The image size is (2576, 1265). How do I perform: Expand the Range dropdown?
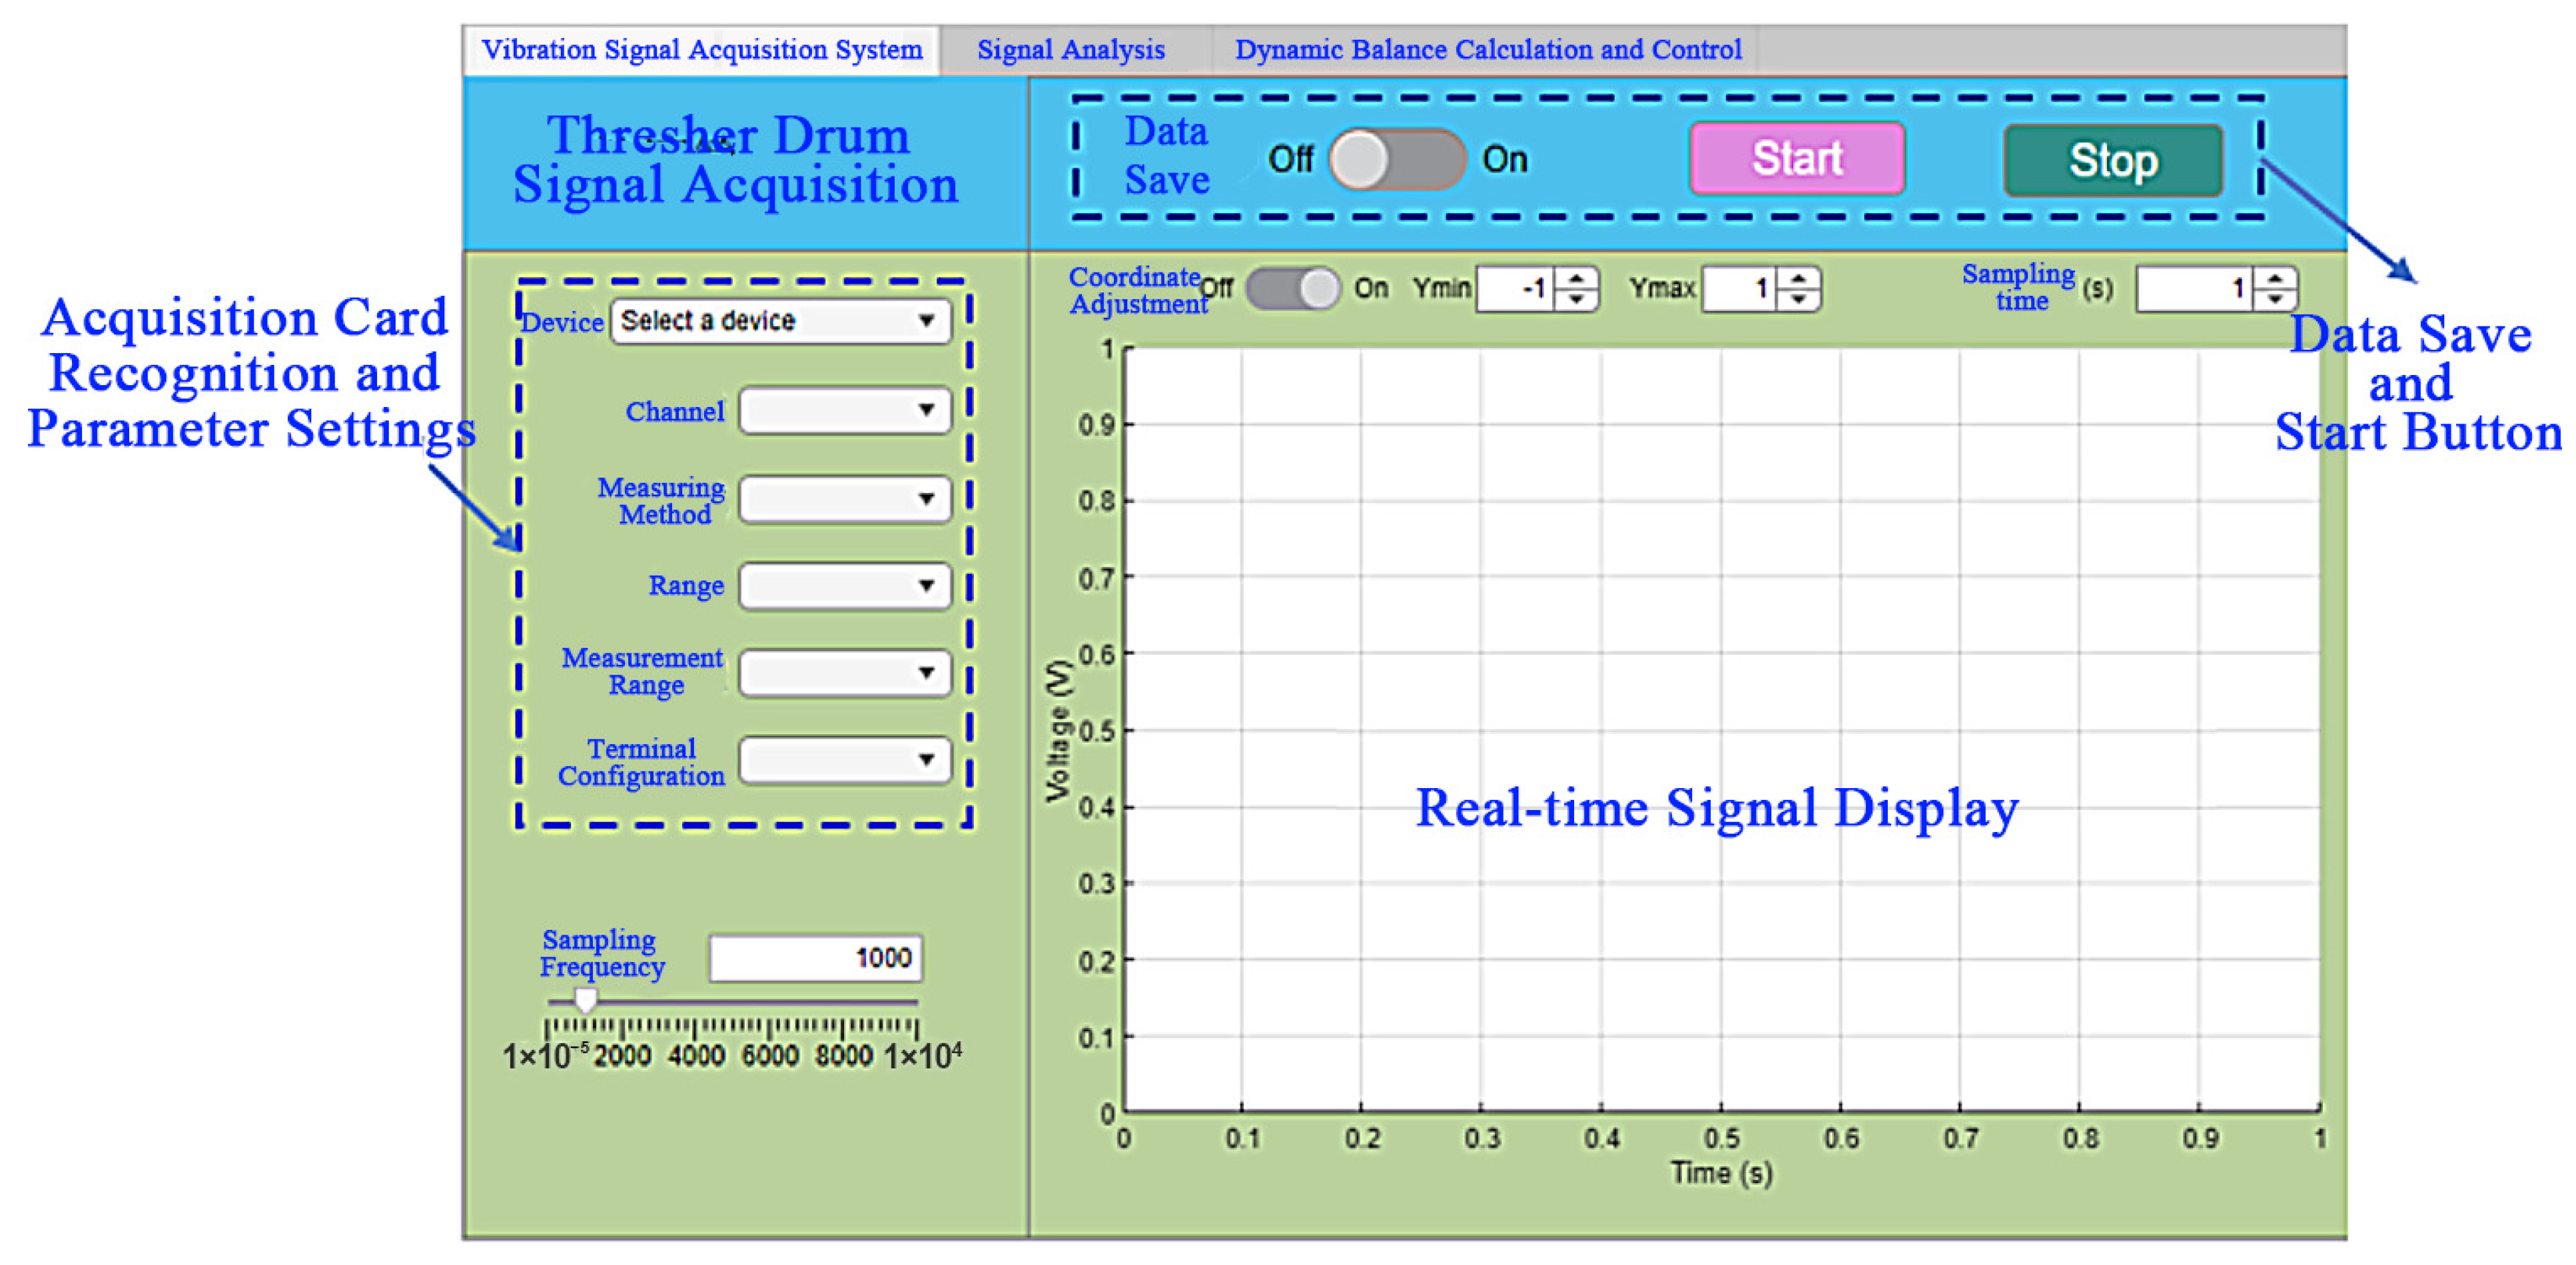click(x=845, y=586)
